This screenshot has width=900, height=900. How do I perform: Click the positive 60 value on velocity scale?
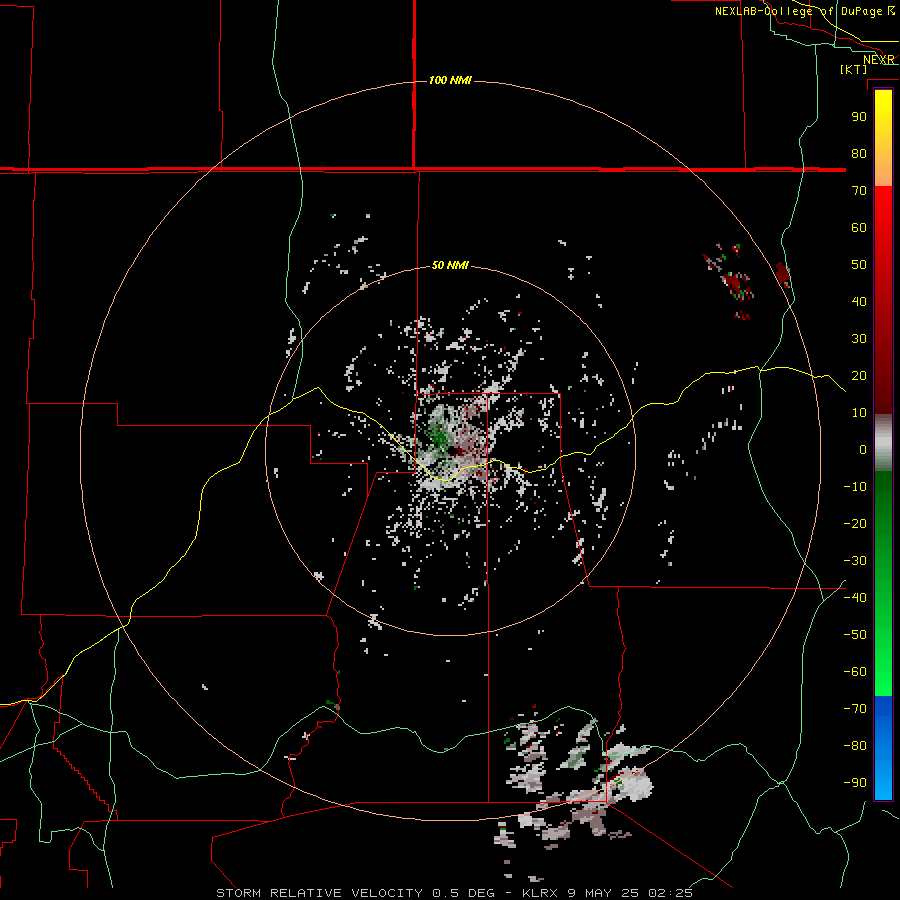click(859, 227)
